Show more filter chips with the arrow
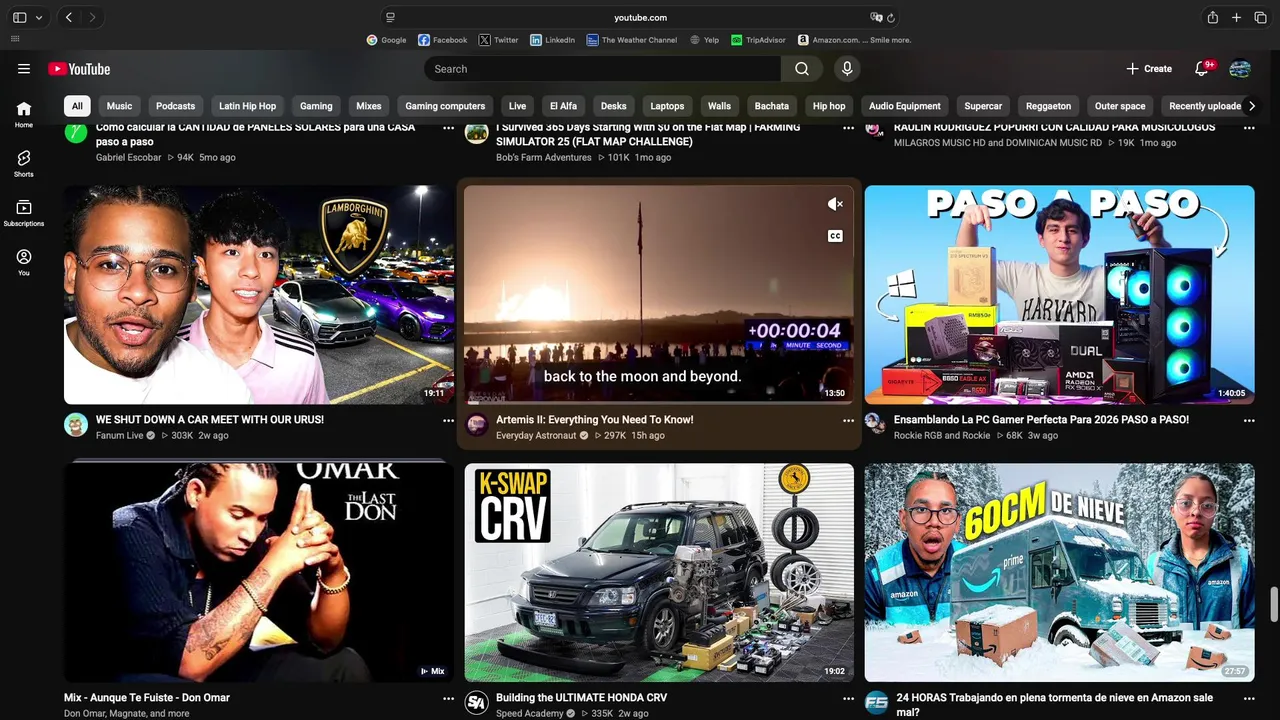1280x720 pixels. (1251, 106)
